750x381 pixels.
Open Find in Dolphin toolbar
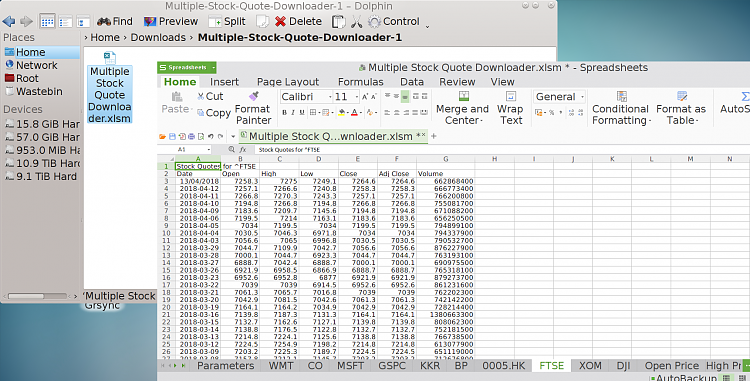click(115, 22)
